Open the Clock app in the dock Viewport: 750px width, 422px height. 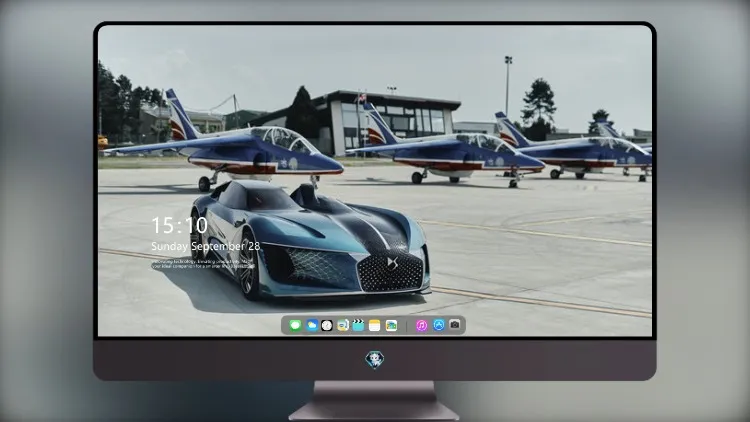coord(327,325)
